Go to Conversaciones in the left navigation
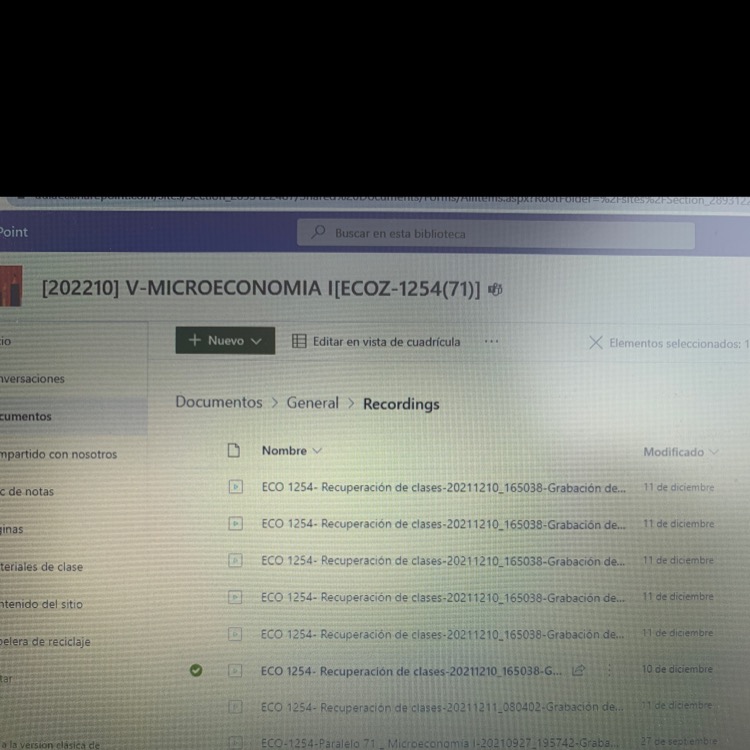 (32, 379)
